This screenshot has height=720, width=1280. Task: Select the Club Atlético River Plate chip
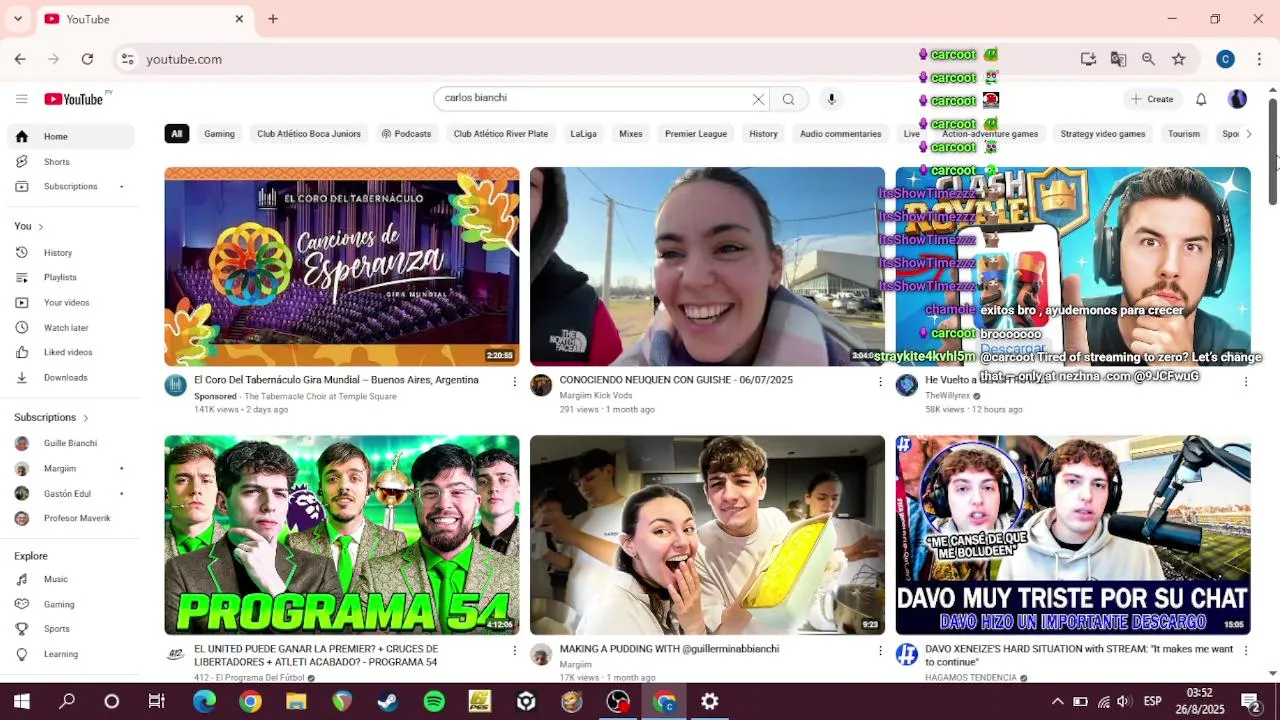coord(500,134)
